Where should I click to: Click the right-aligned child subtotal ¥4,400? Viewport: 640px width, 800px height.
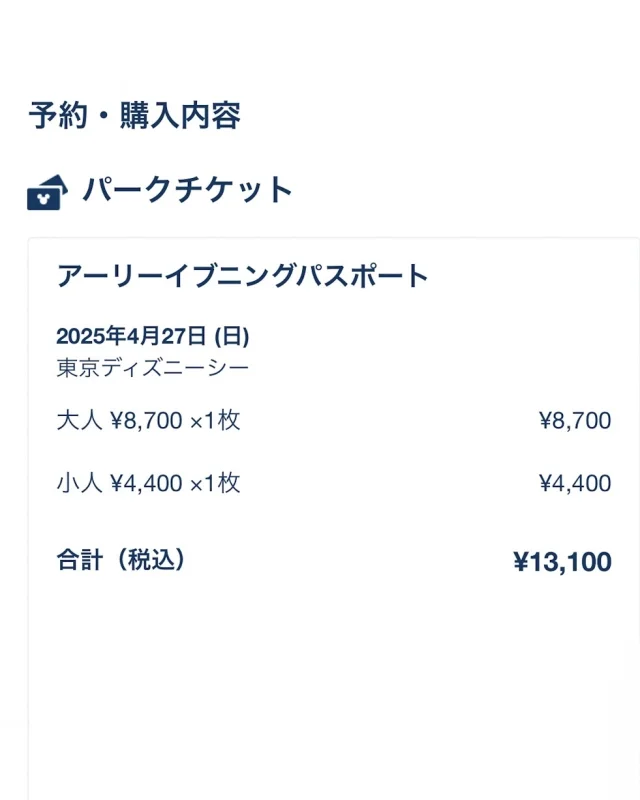click(574, 485)
